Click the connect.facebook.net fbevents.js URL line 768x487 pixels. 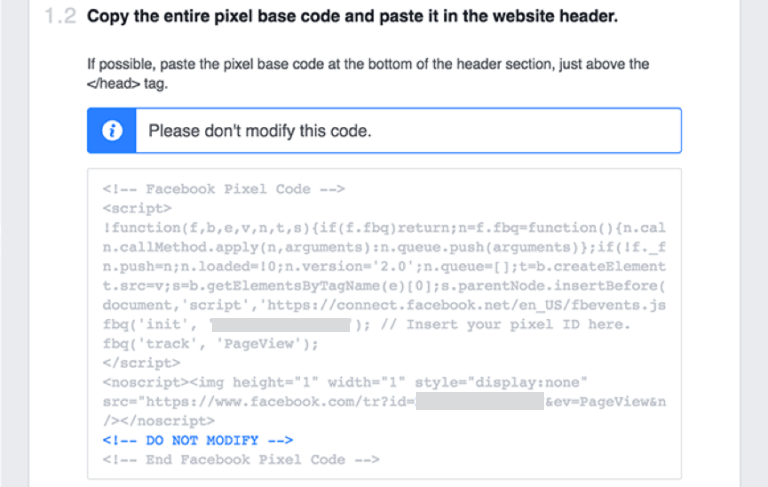pos(384,305)
